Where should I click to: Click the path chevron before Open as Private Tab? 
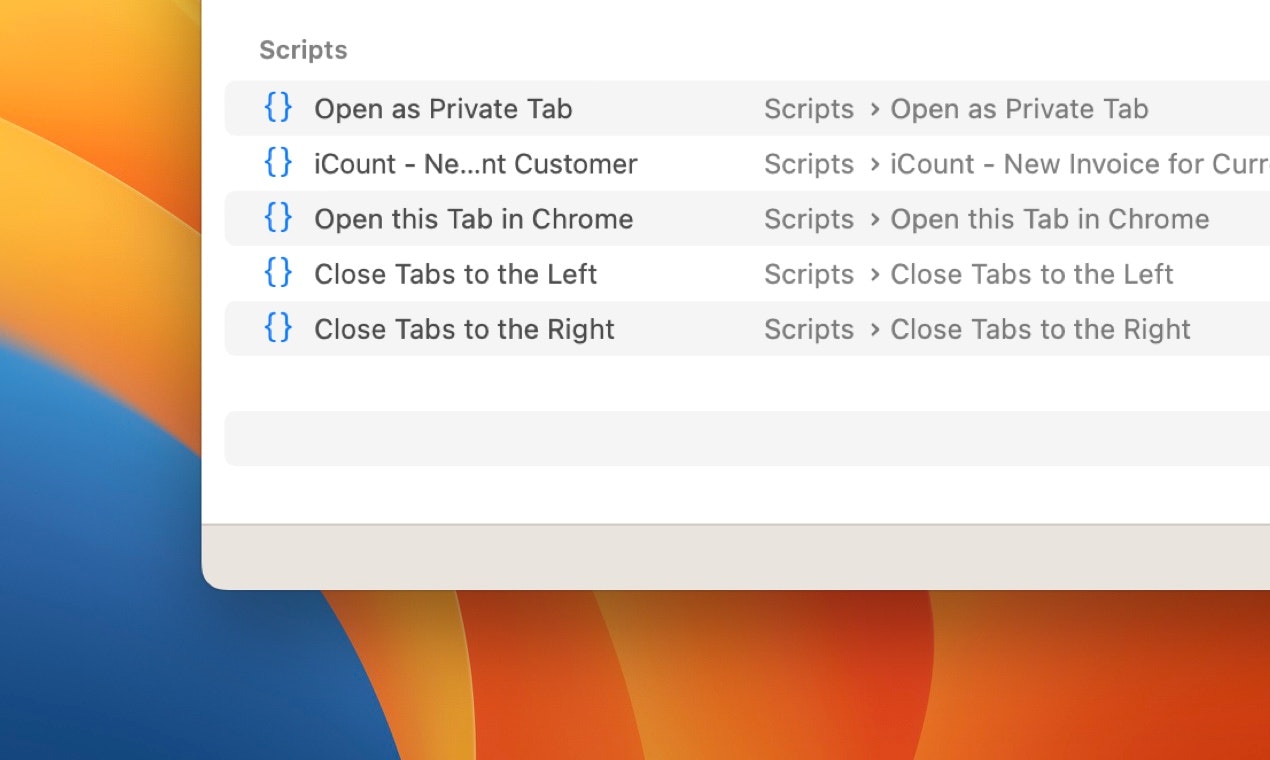click(875, 108)
